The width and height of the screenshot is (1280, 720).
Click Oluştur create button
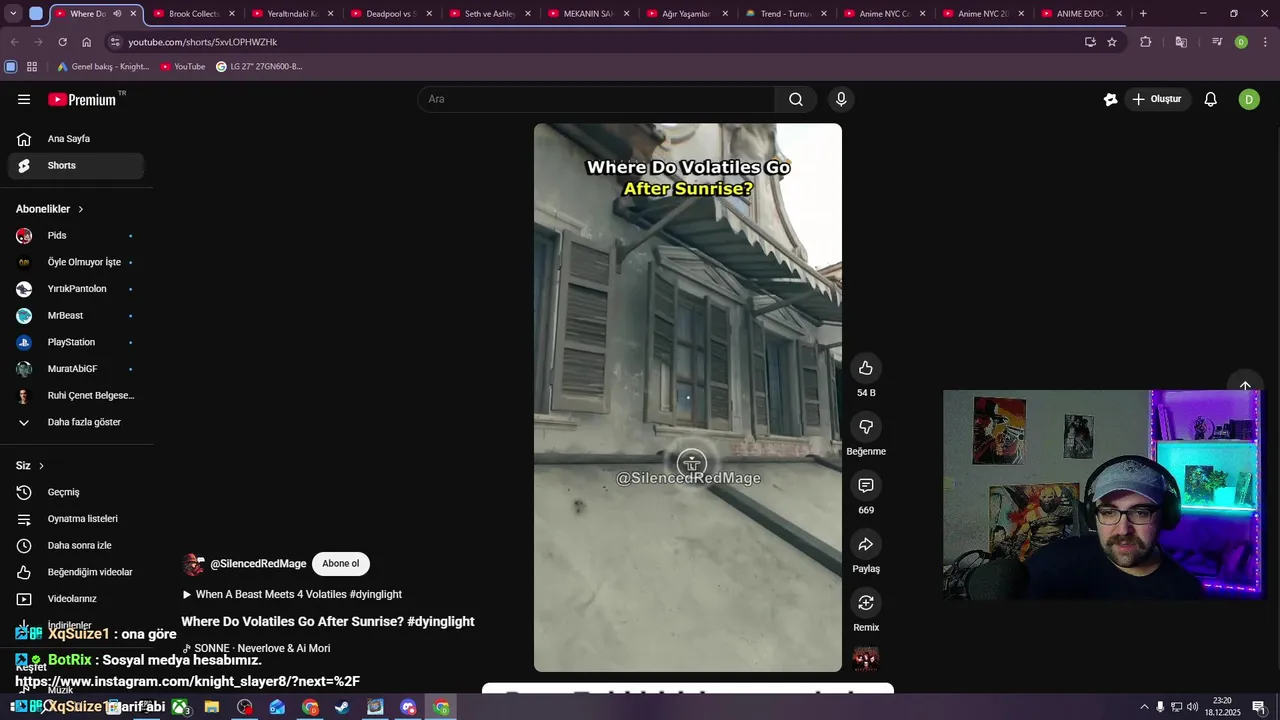[x=1157, y=99]
